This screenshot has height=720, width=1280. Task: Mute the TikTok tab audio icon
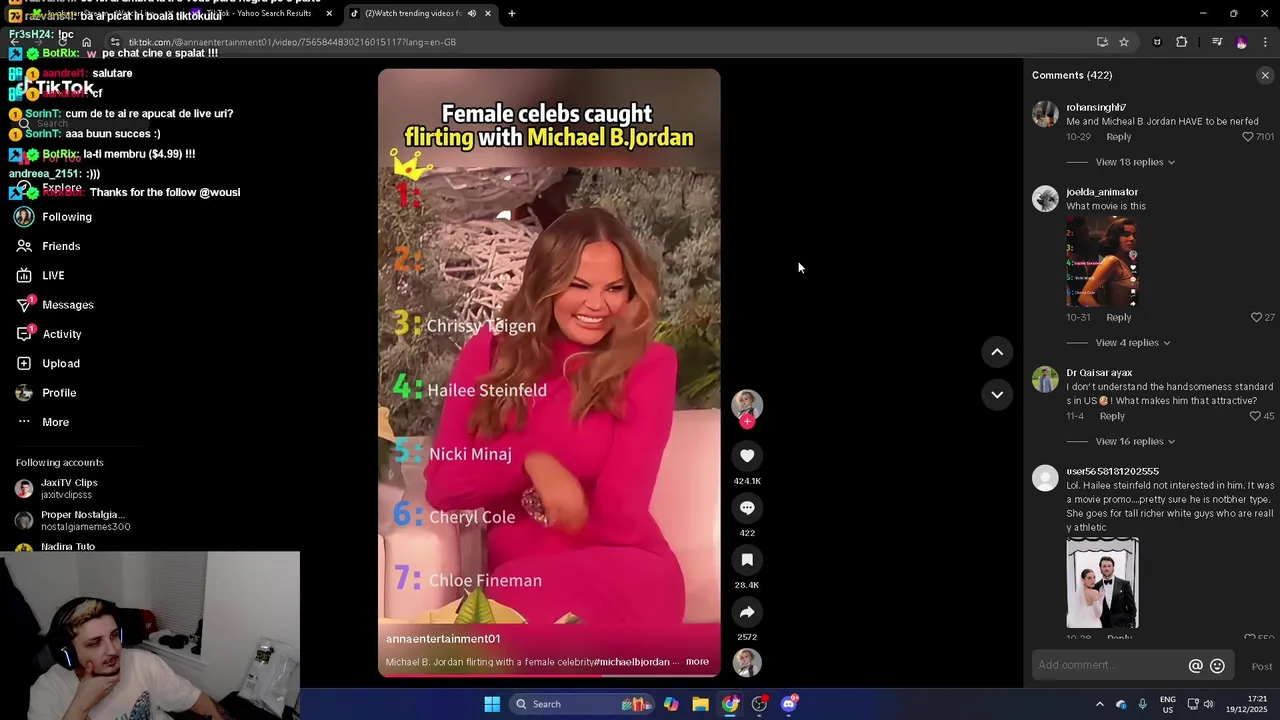tap(471, 13)
